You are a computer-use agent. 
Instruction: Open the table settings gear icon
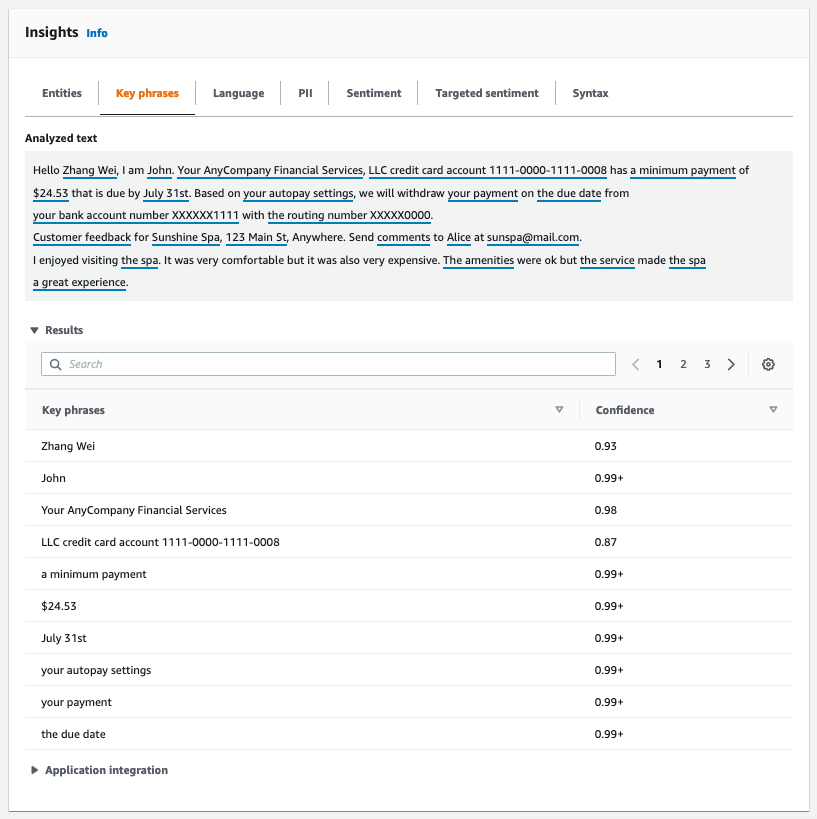768,364
